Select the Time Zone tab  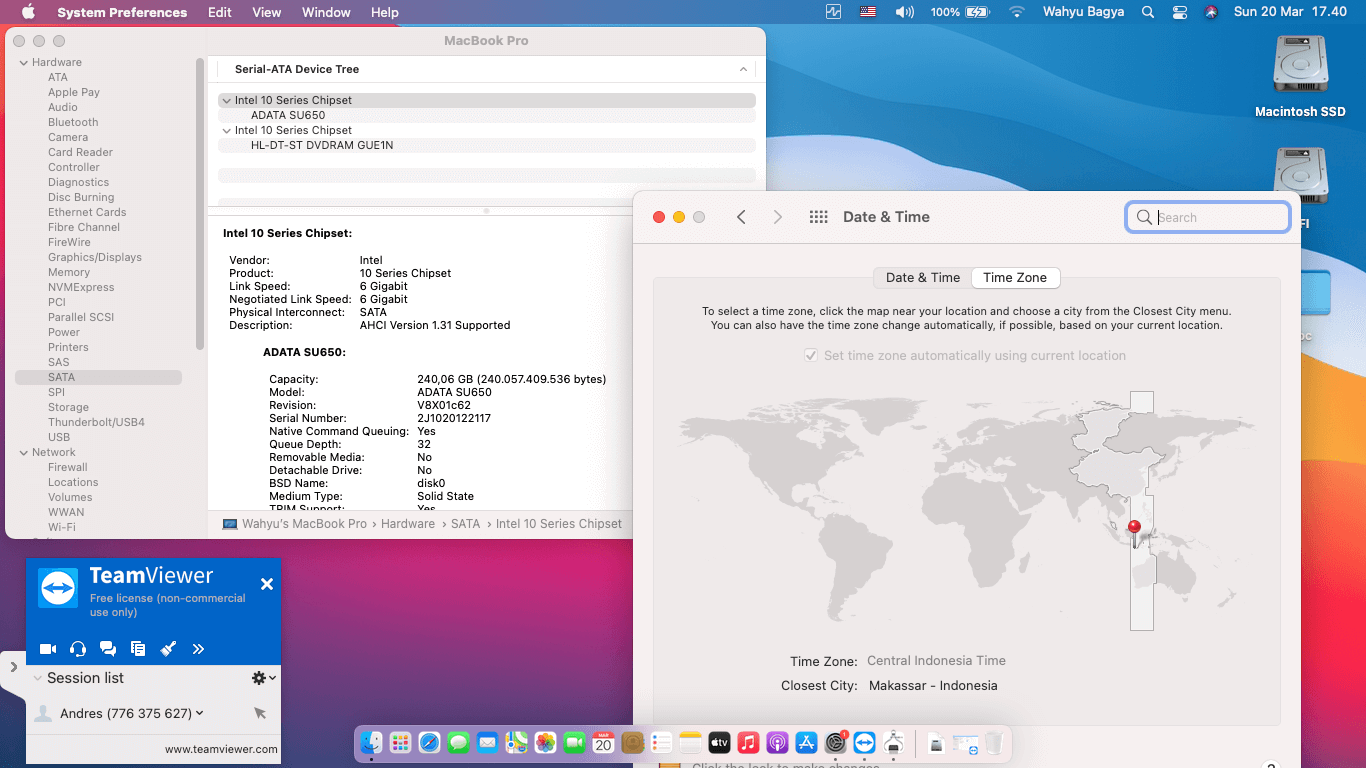[1015, 278]
